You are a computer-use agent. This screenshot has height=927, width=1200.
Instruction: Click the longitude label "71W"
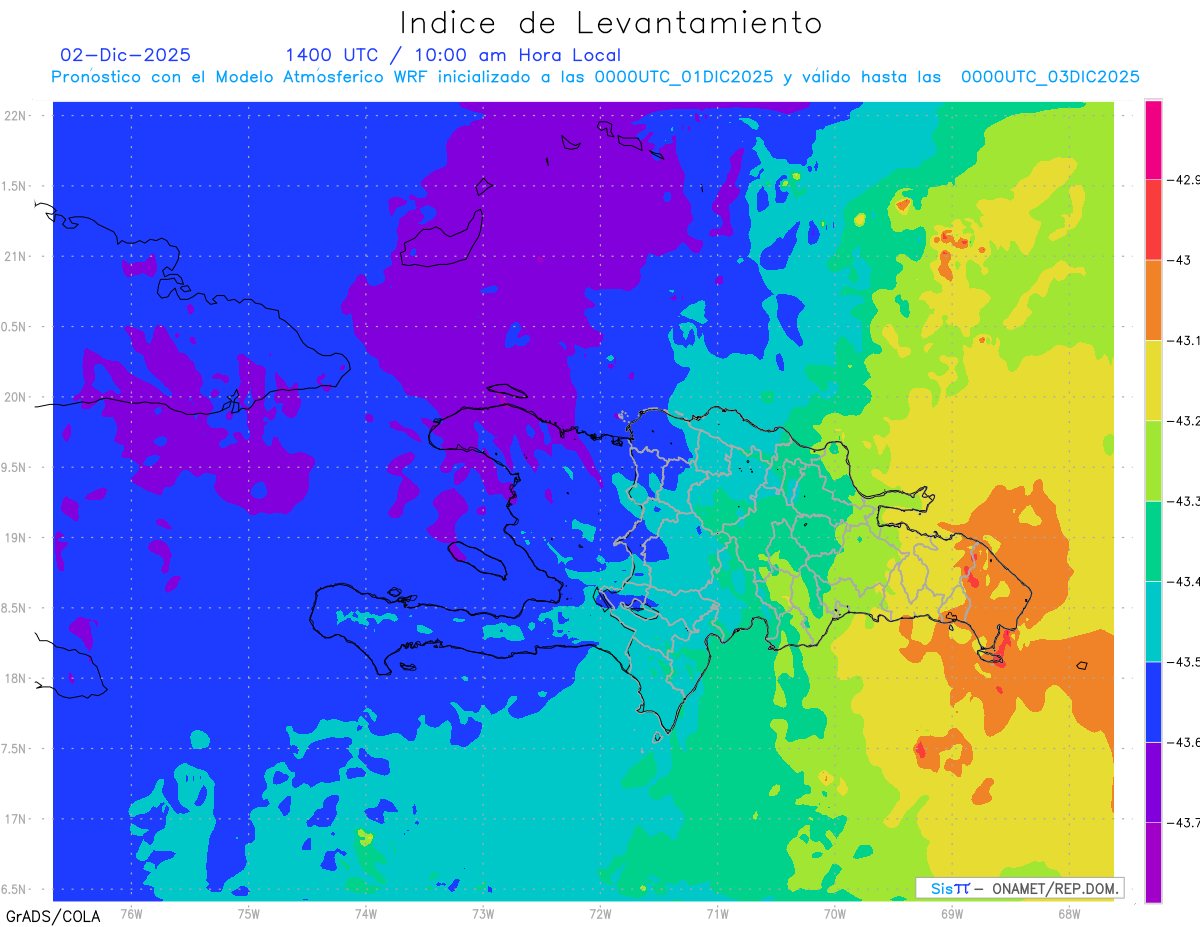(717, 914)
